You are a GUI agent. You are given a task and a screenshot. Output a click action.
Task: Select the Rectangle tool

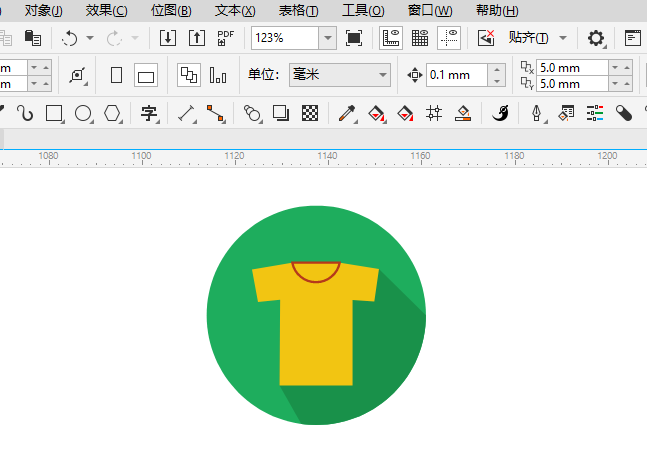click(54, 113)
